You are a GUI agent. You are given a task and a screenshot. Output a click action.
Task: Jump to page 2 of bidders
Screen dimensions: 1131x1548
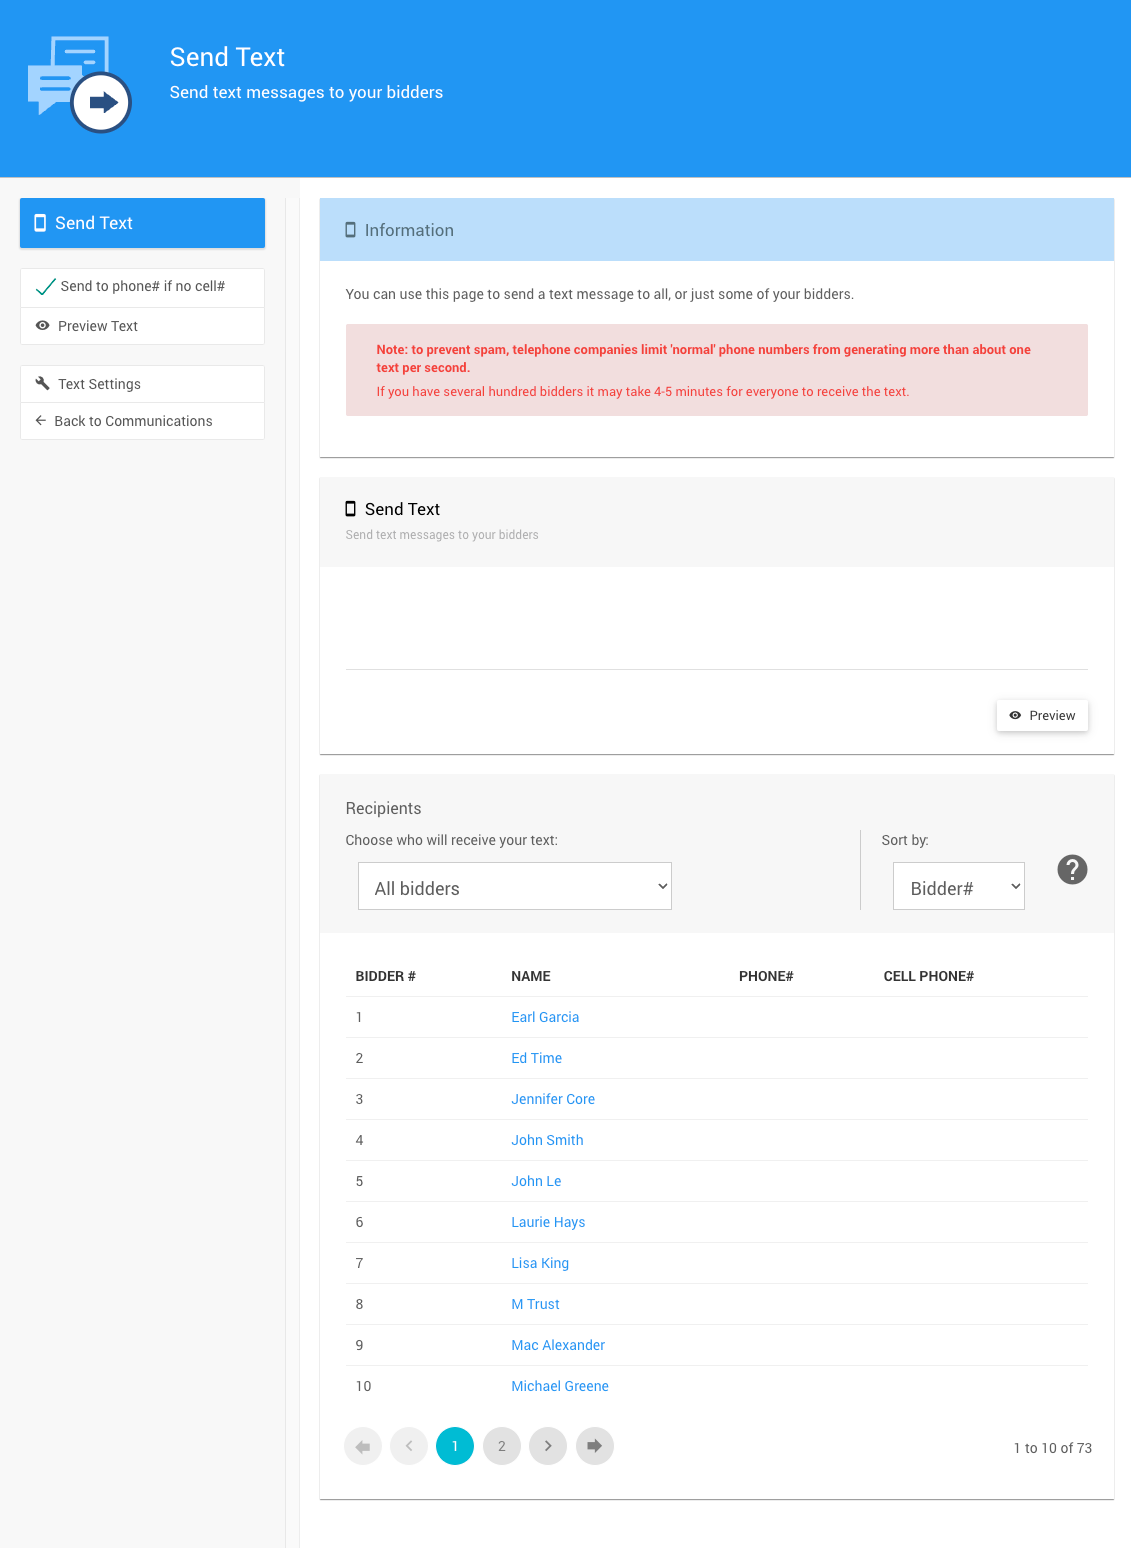point(502,1446)
